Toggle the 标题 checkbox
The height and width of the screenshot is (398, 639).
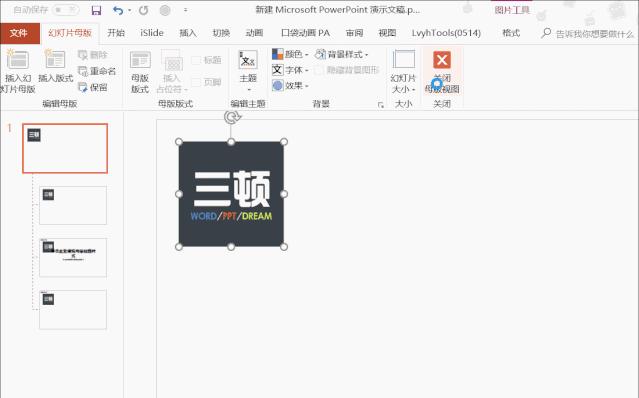coord(206,60)
